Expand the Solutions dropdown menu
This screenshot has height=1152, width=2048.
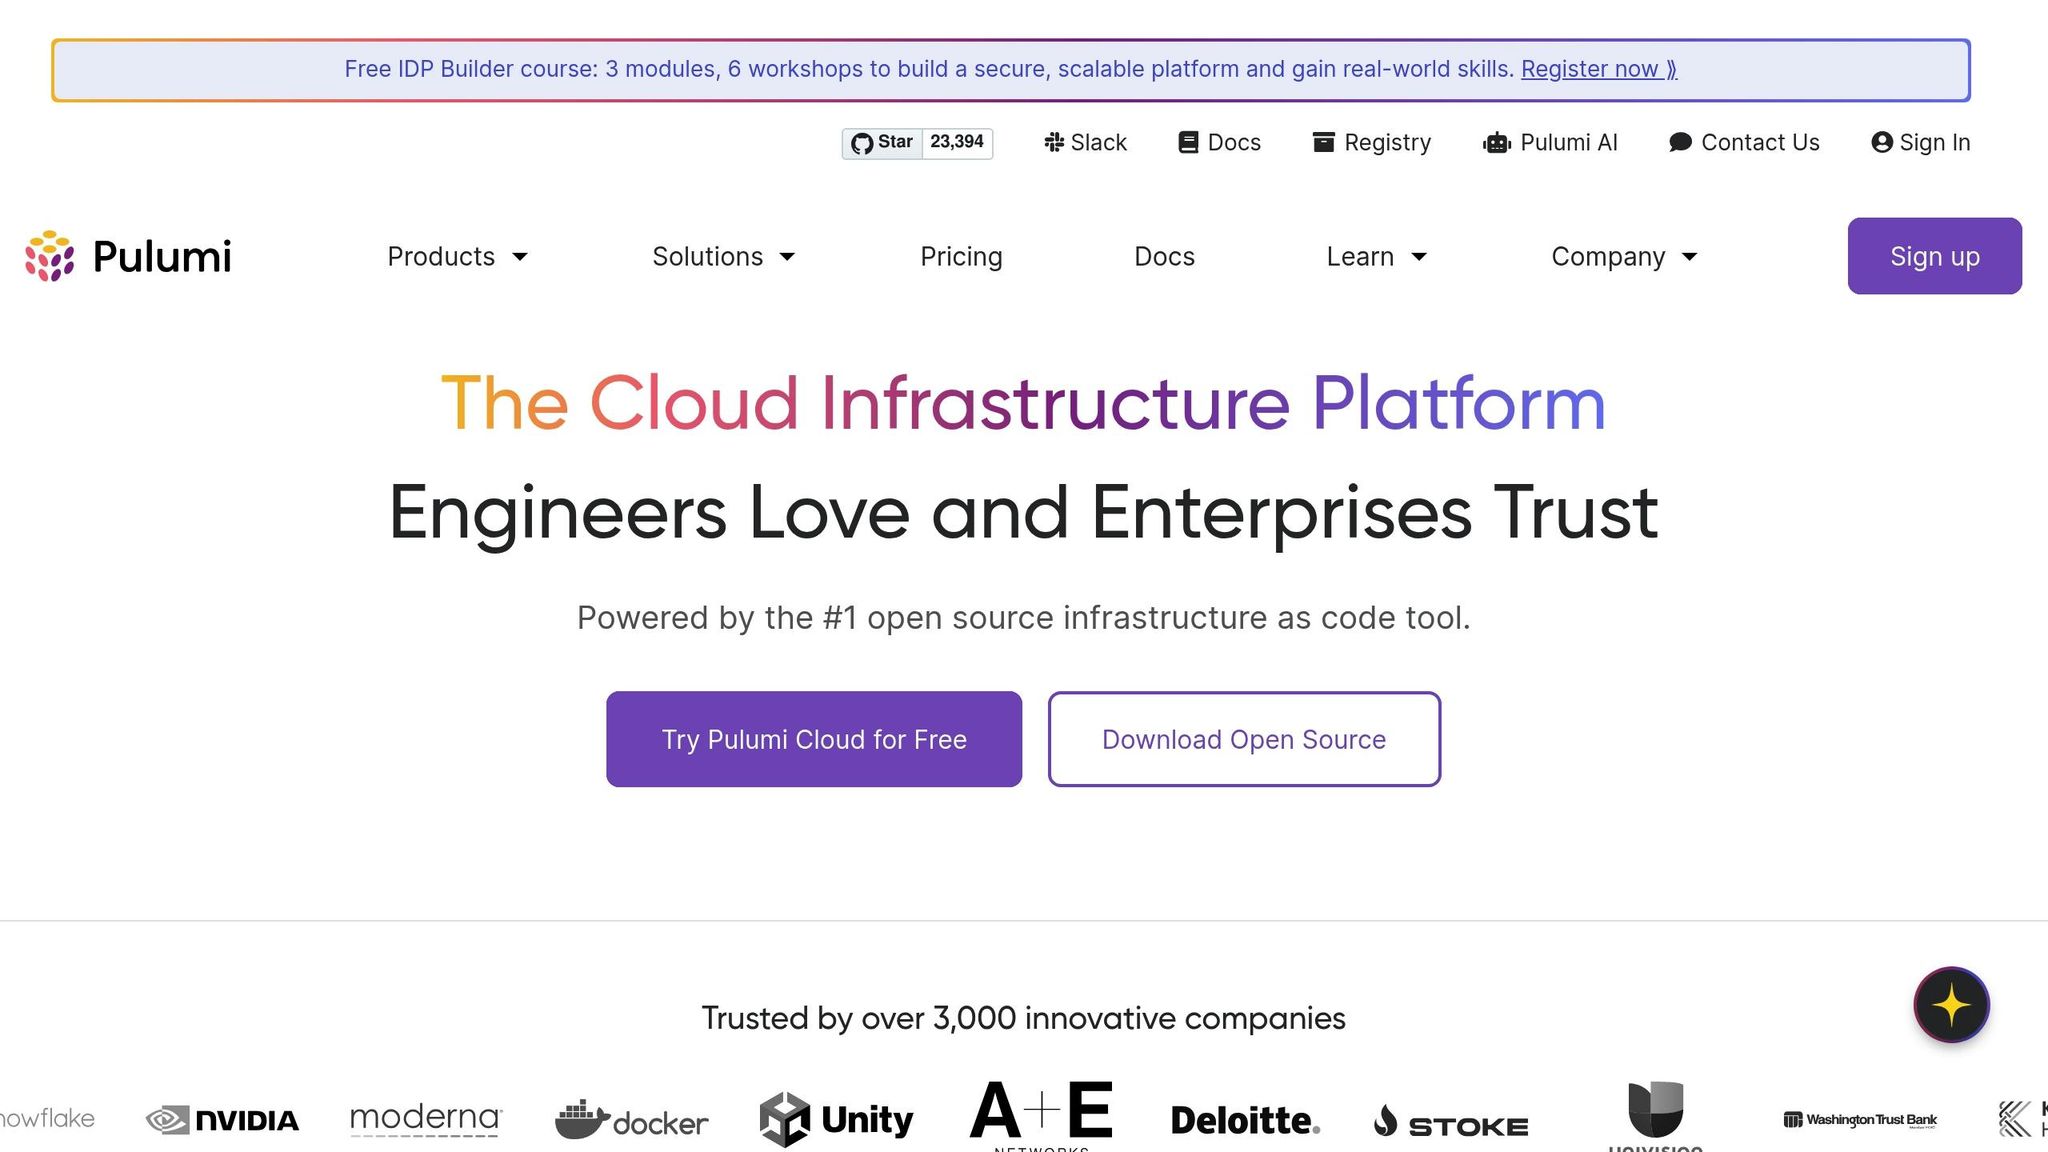(x=723, y=257)
